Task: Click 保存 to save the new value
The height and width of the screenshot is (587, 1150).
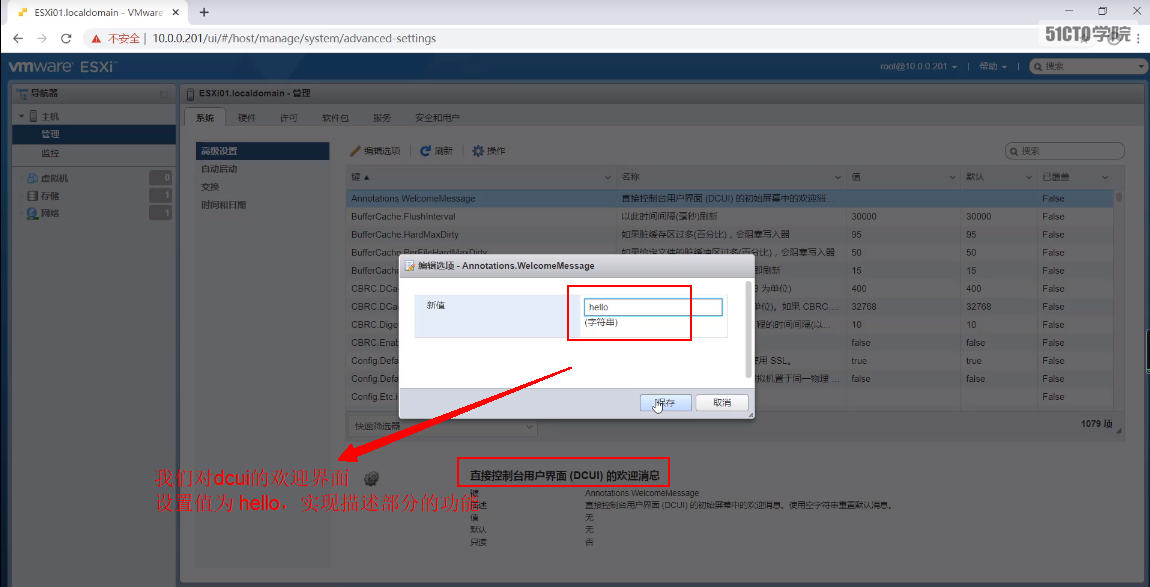Action: point(666,403)
